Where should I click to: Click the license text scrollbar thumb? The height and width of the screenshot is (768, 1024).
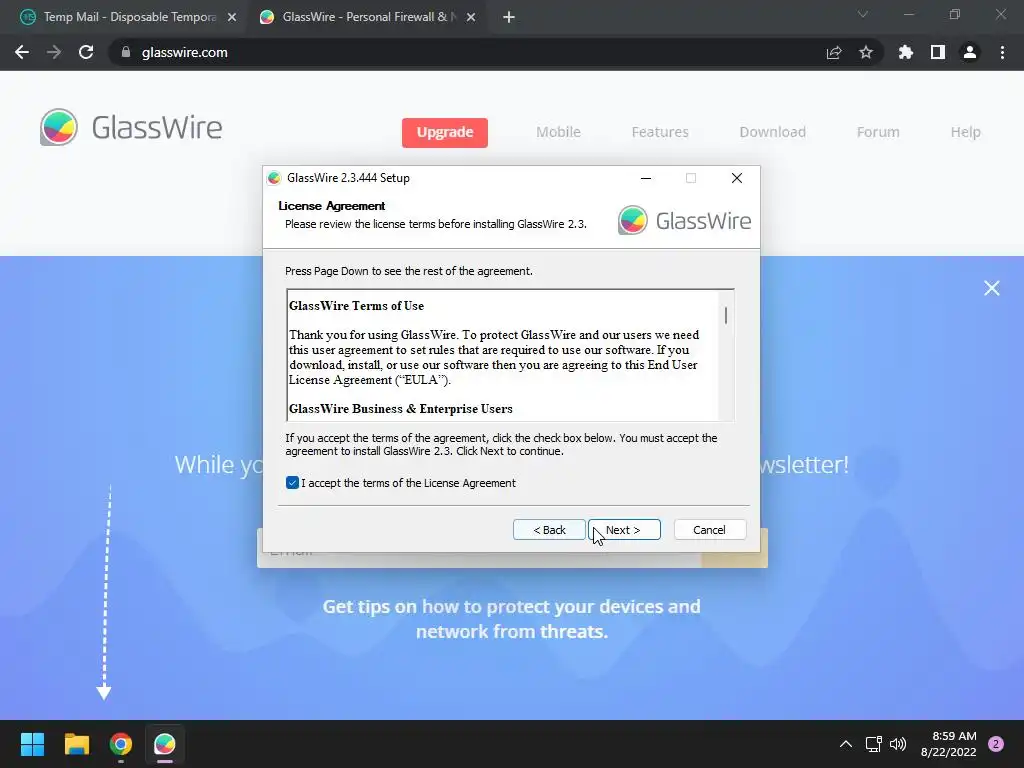pos(726,315)
